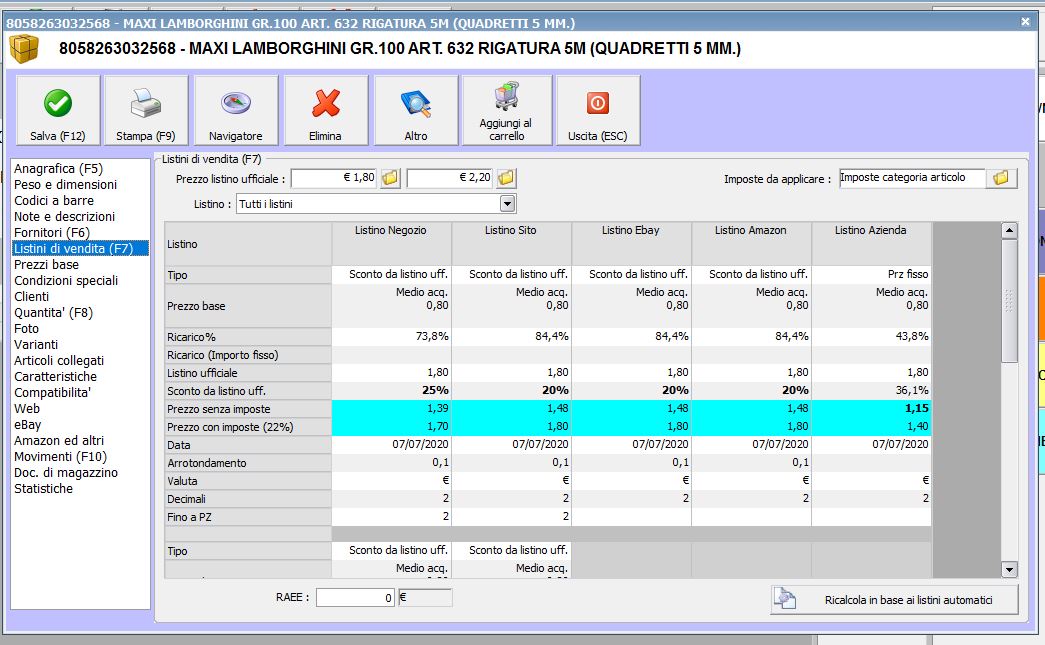Click scroll down arrow of price table
This screenshot has height=645, width=1045.
[1009, 570]
